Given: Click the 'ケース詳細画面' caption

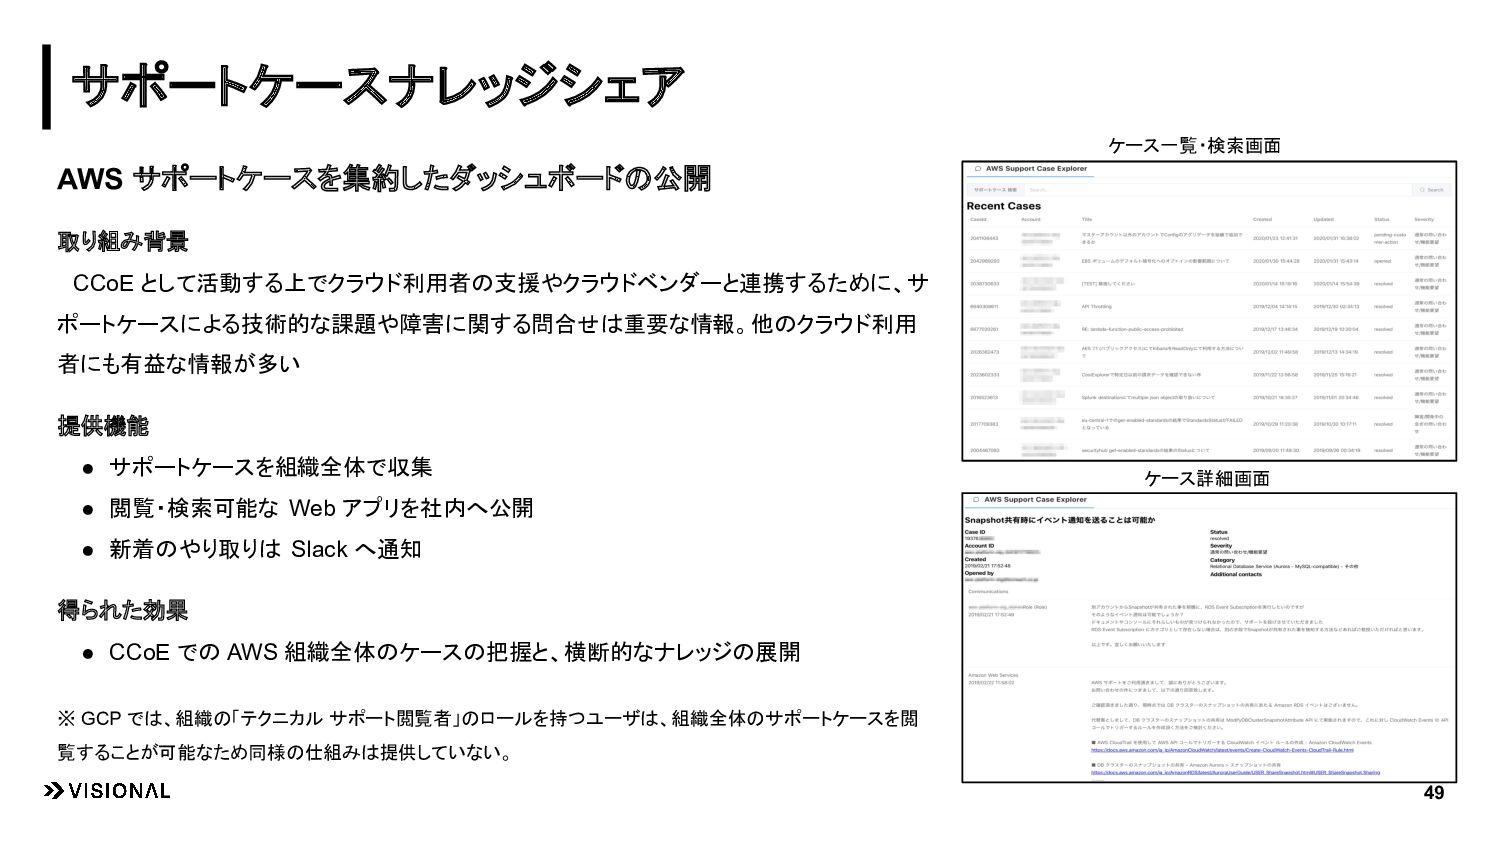Looking at the screenshot, I should pyautogui.click(x=1207, y=479).
